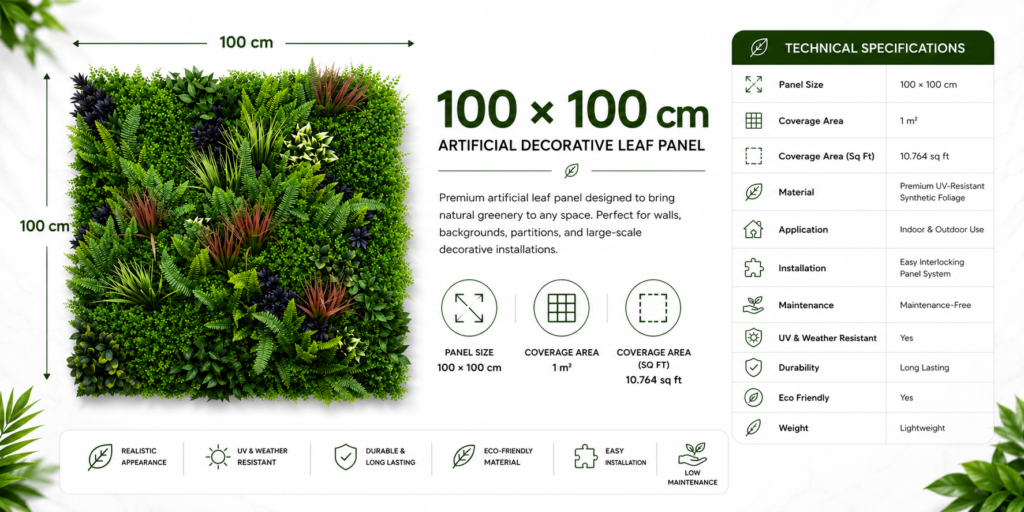Click the '100 cm' width dimension above the panel
This screenshot has height=512, width=1024.
click(x=246, y=42)
